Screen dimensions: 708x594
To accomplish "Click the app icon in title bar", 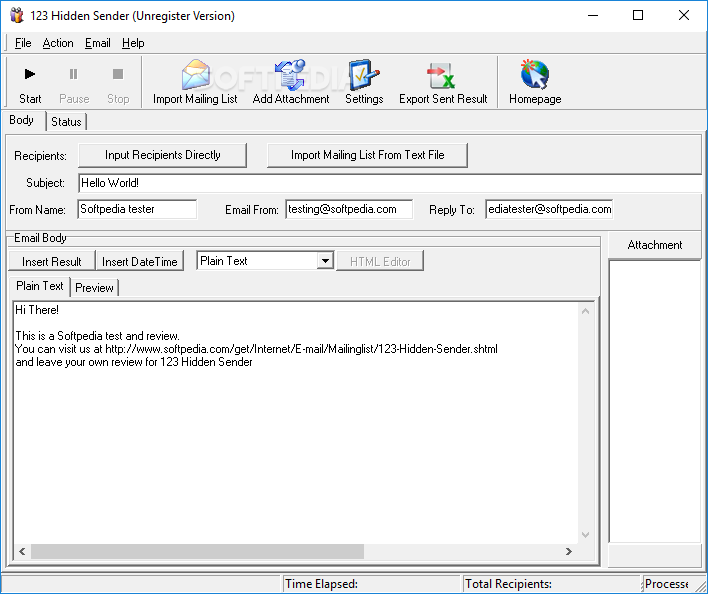I will tap(17, 15).
